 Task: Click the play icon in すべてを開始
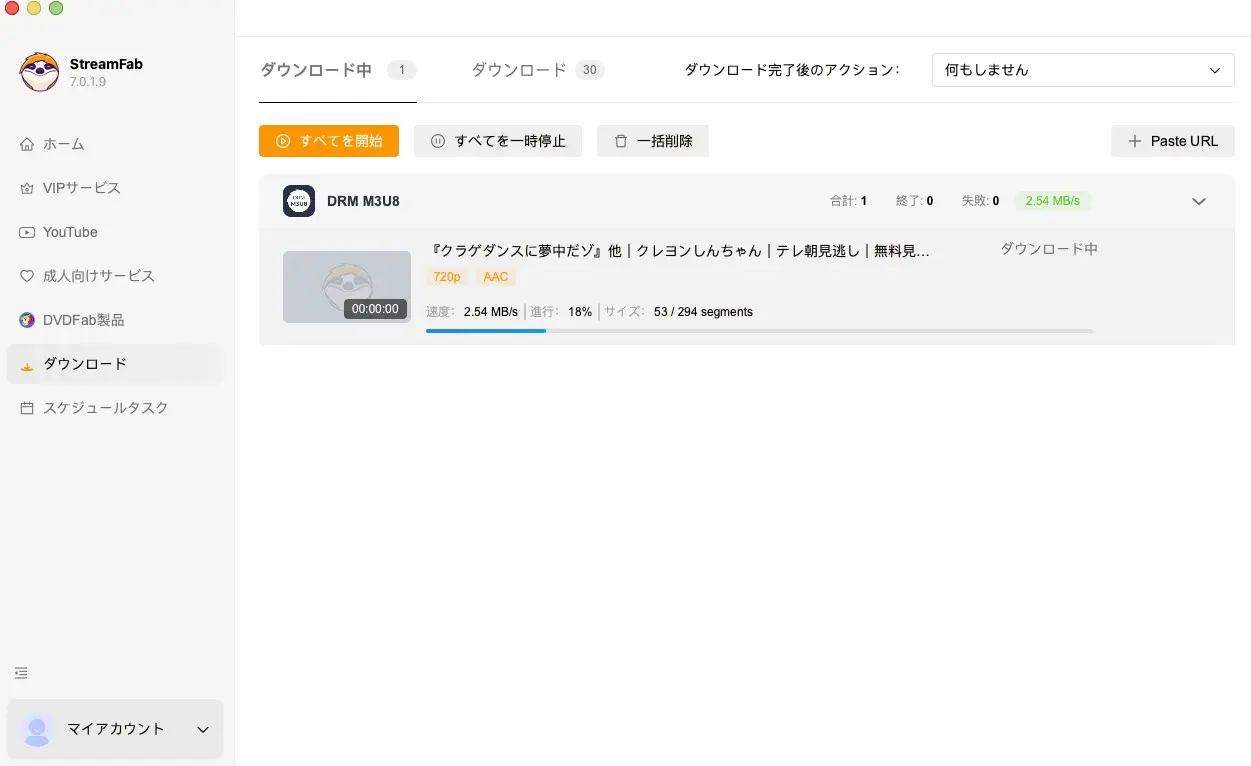point(283,141)
